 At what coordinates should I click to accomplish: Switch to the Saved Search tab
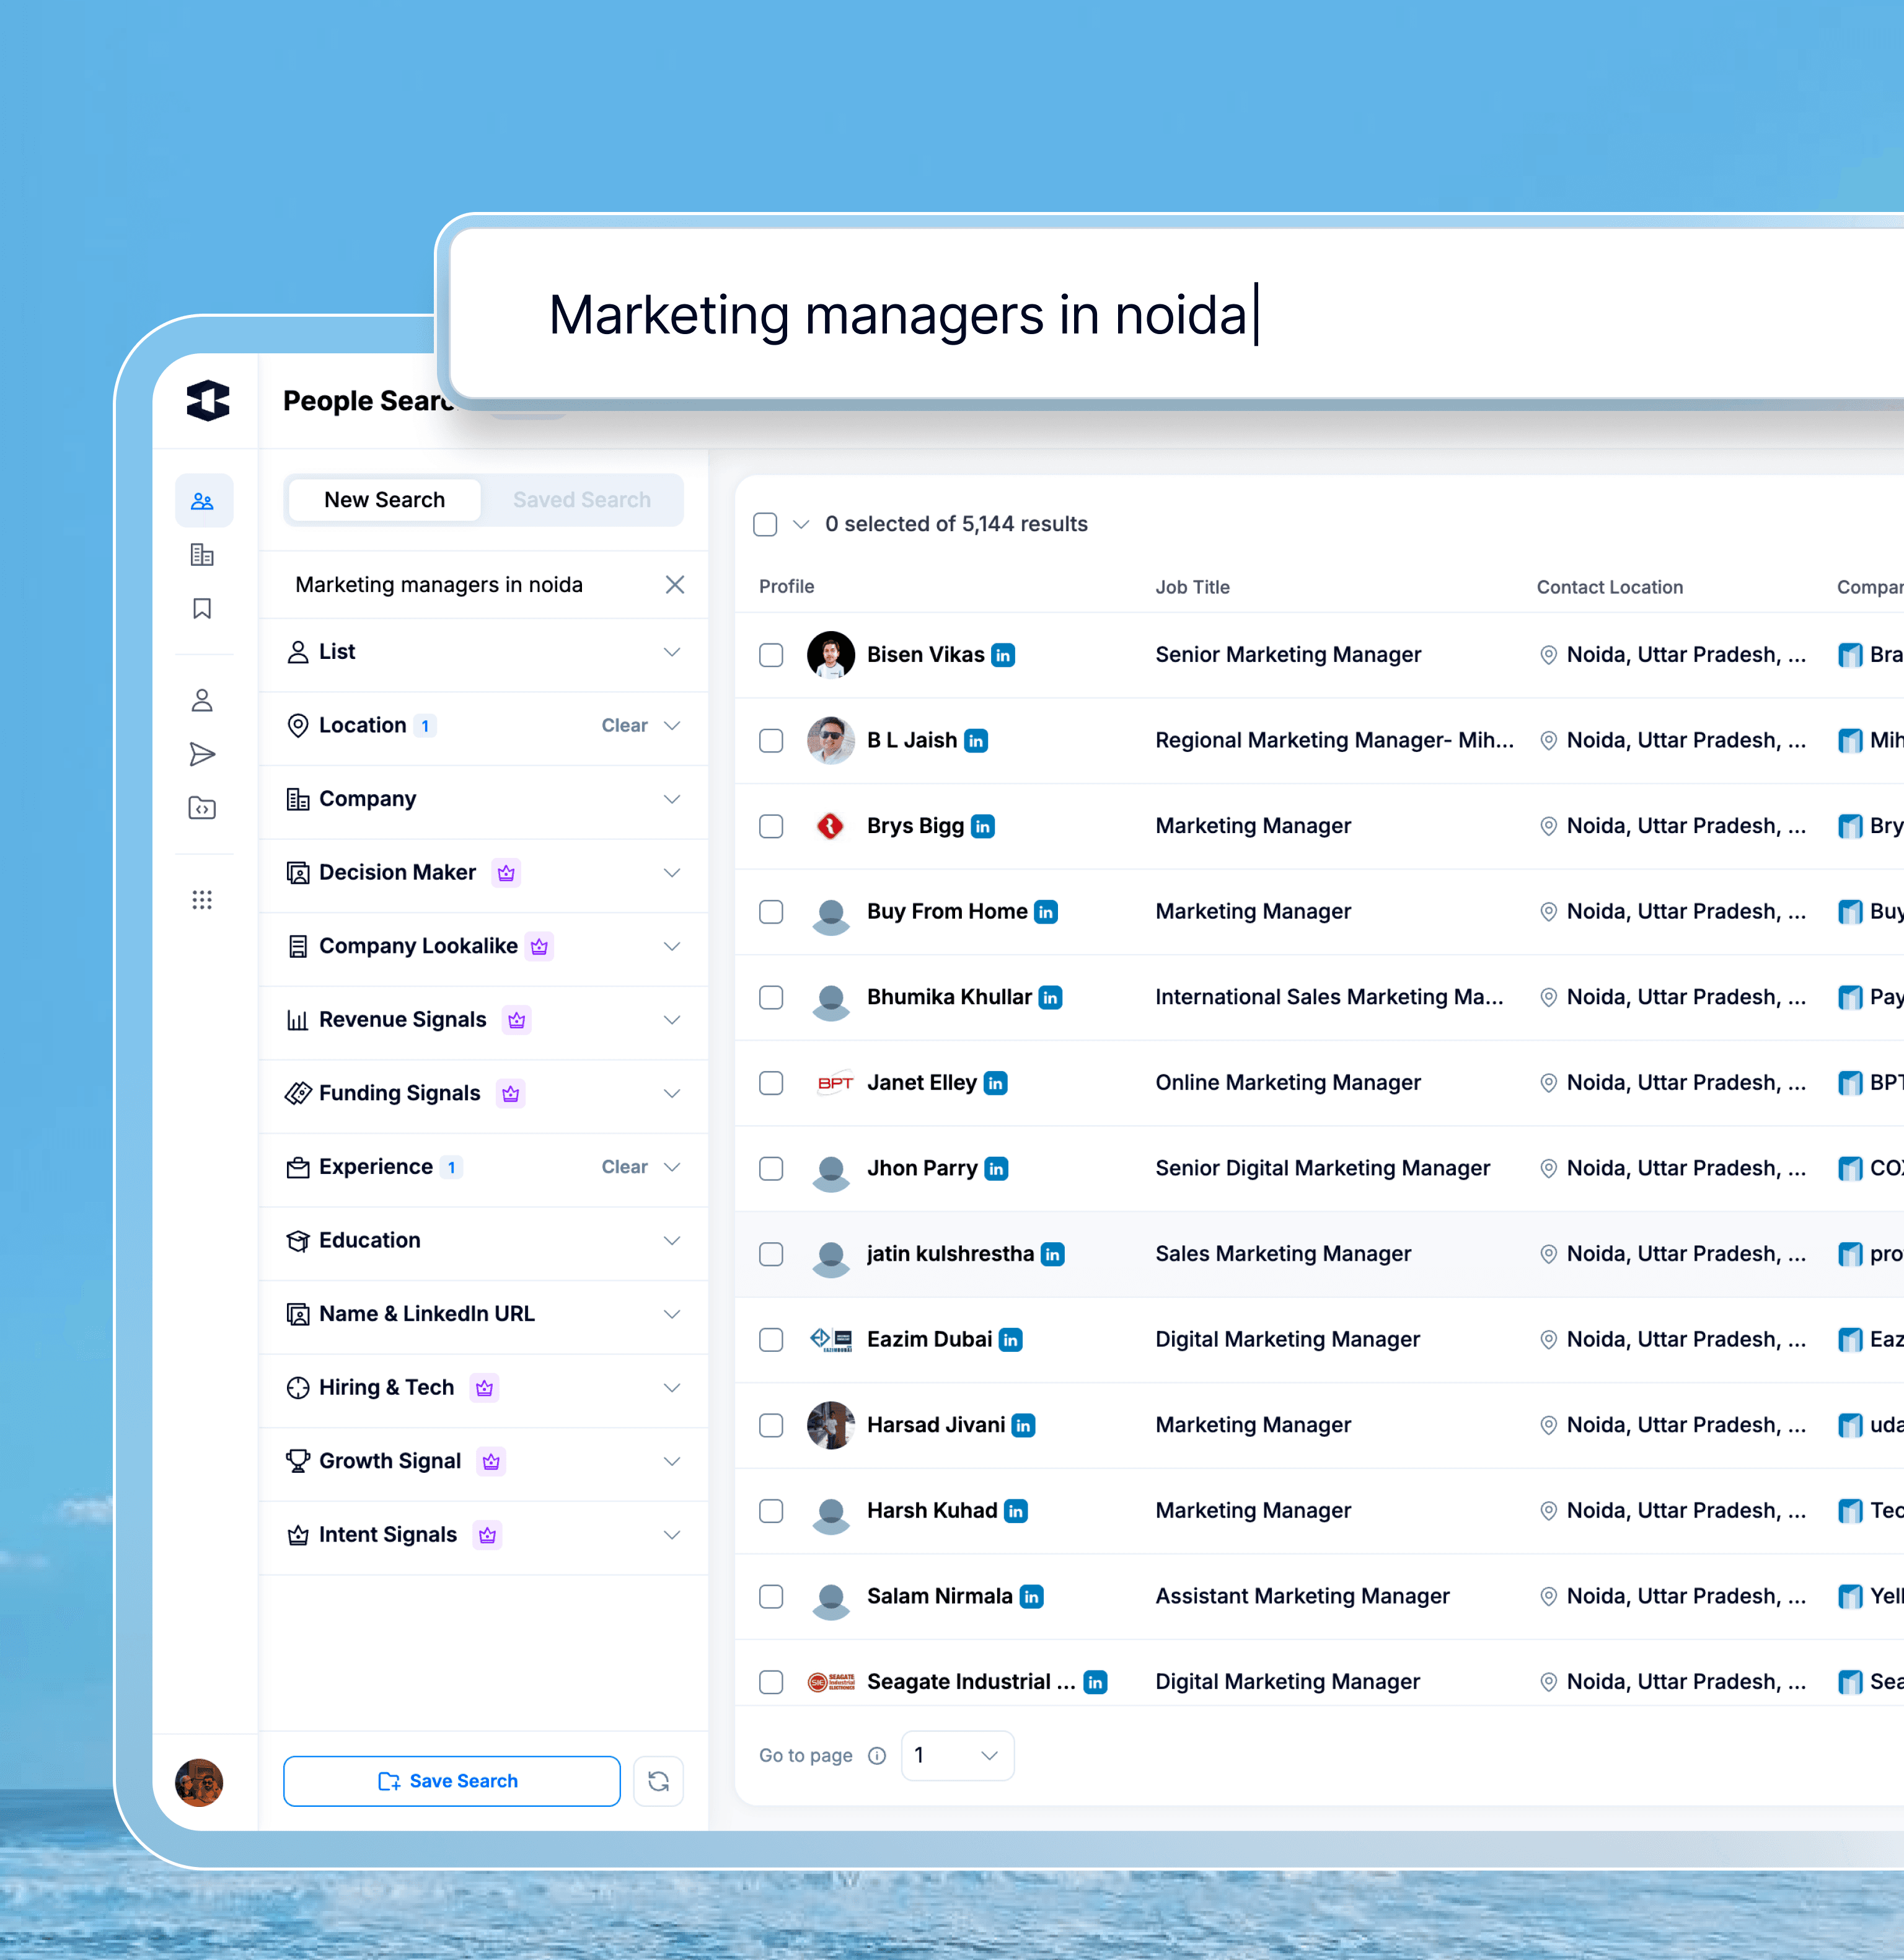tap(581, 500)
